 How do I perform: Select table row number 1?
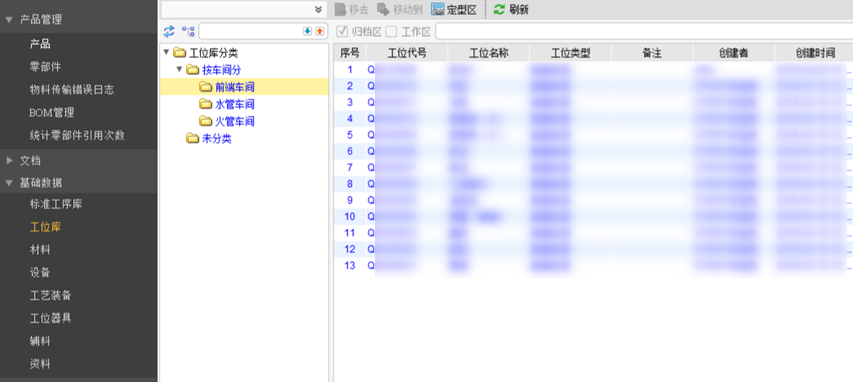pos(593,70)
